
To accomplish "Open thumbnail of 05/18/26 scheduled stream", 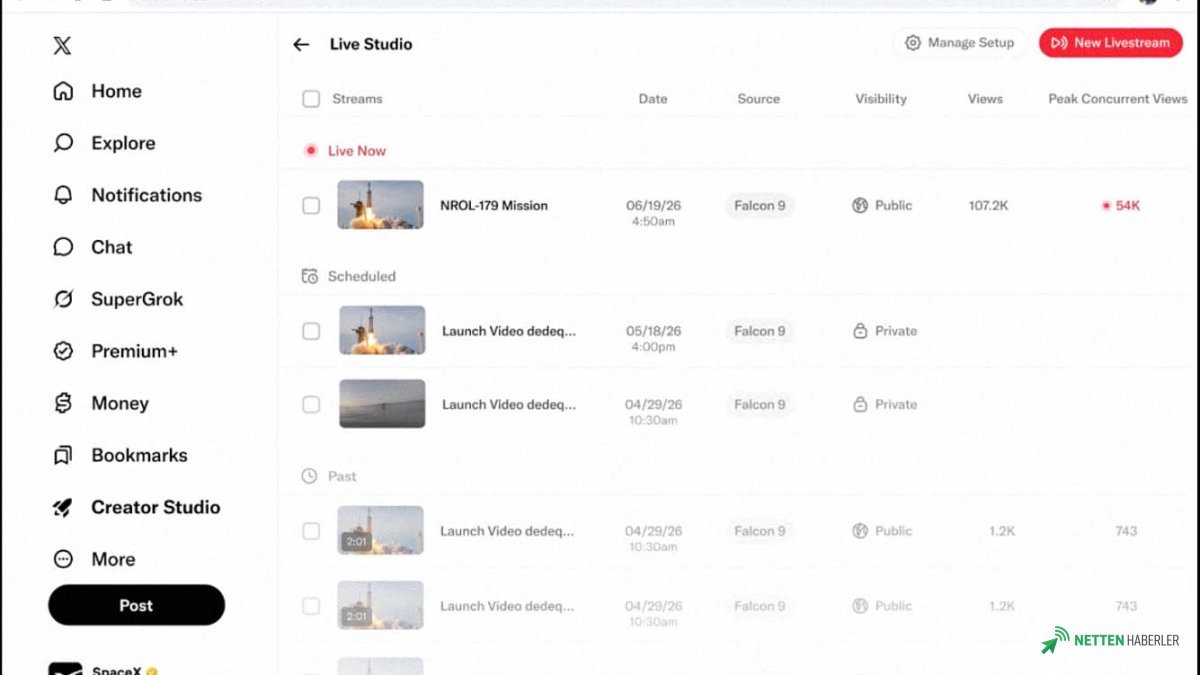I will 382,331.
